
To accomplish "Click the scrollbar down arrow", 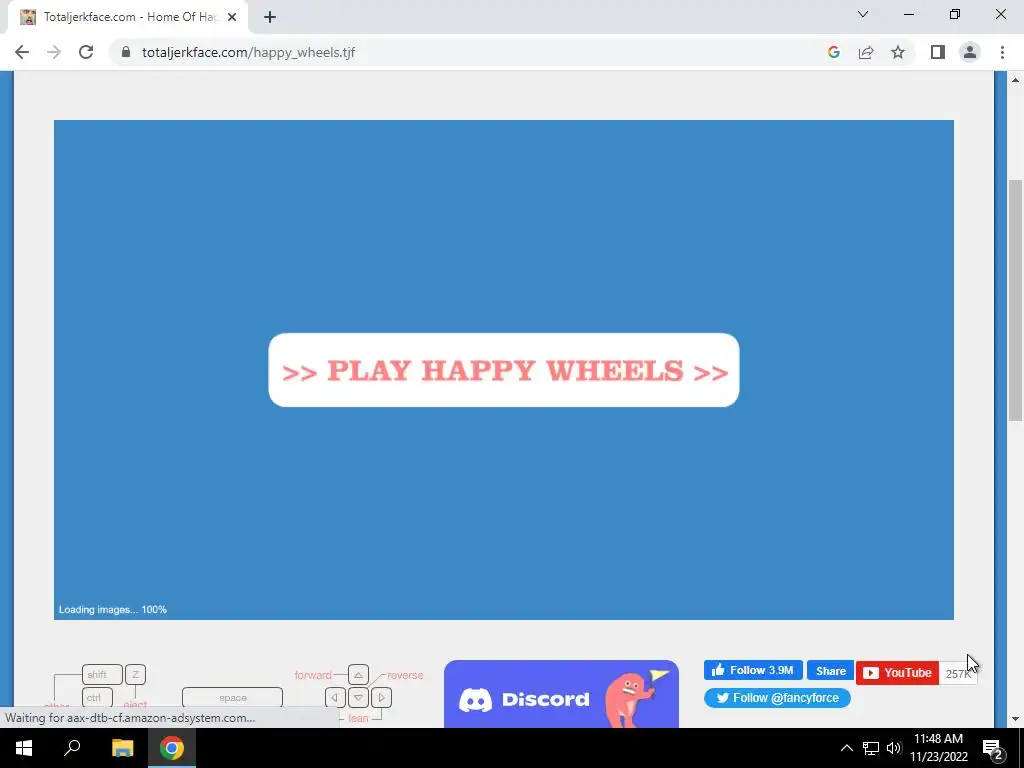I will (1015, 719).
